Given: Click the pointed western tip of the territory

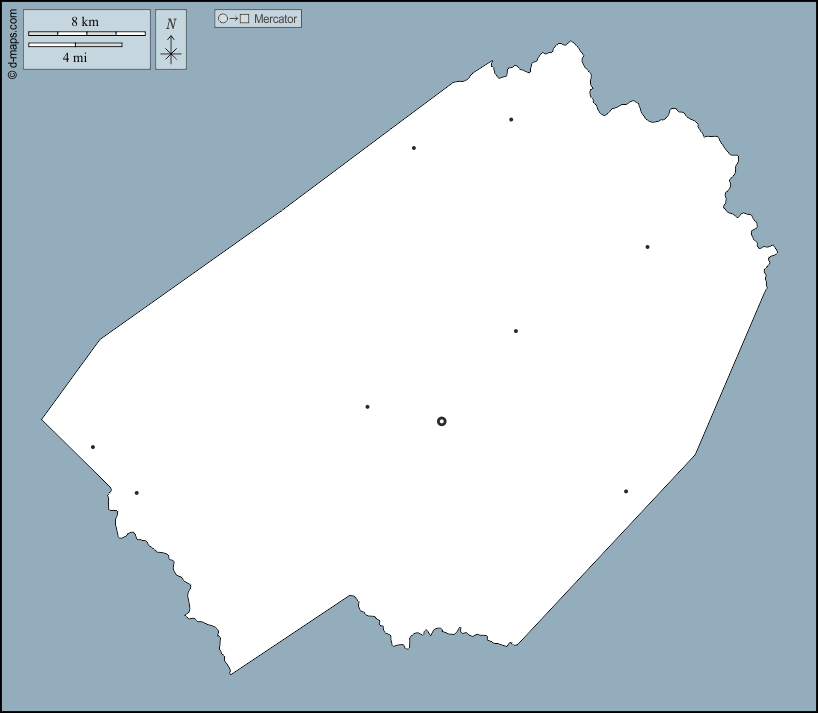Looking at the screenshot, I should click(42, 419).
